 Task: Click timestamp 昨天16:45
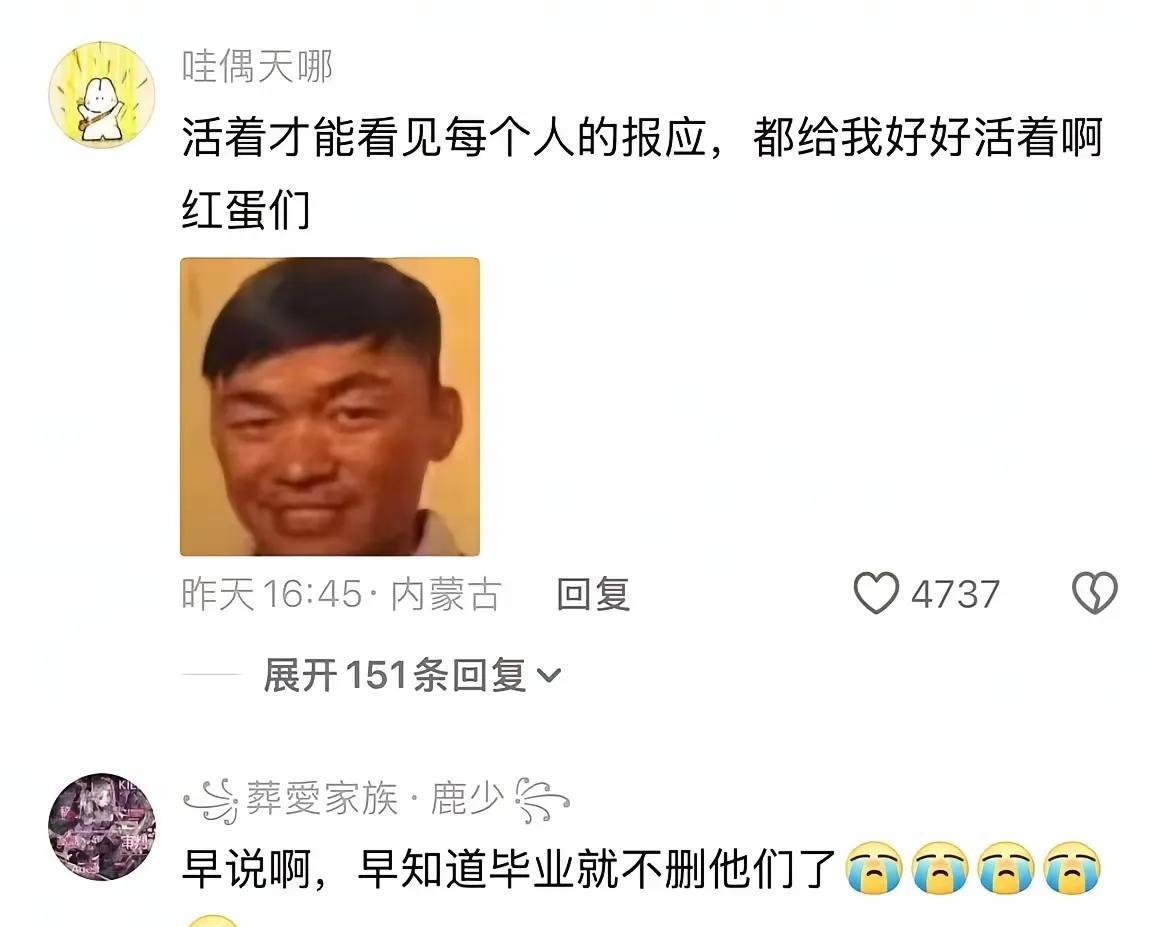272,595
